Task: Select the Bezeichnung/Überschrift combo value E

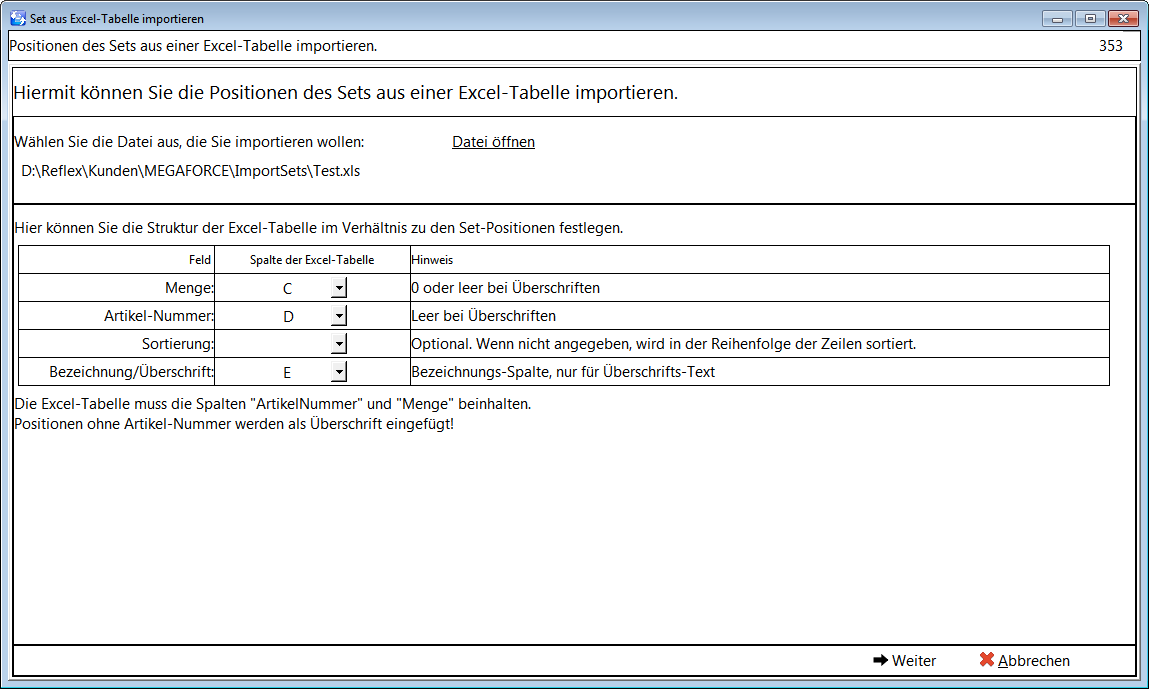Action: coord(287,372)
